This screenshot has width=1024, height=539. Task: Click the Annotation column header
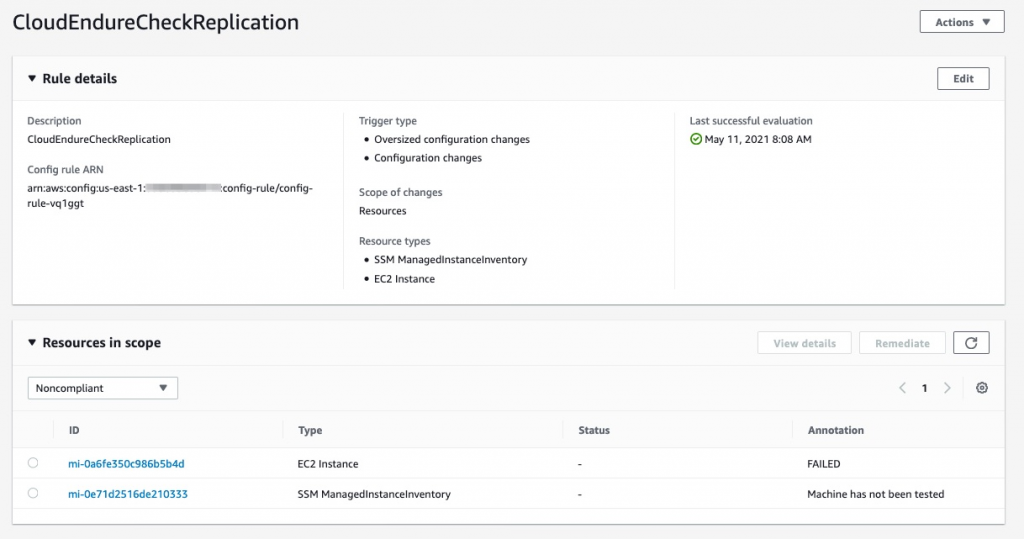tap(835, 430)
